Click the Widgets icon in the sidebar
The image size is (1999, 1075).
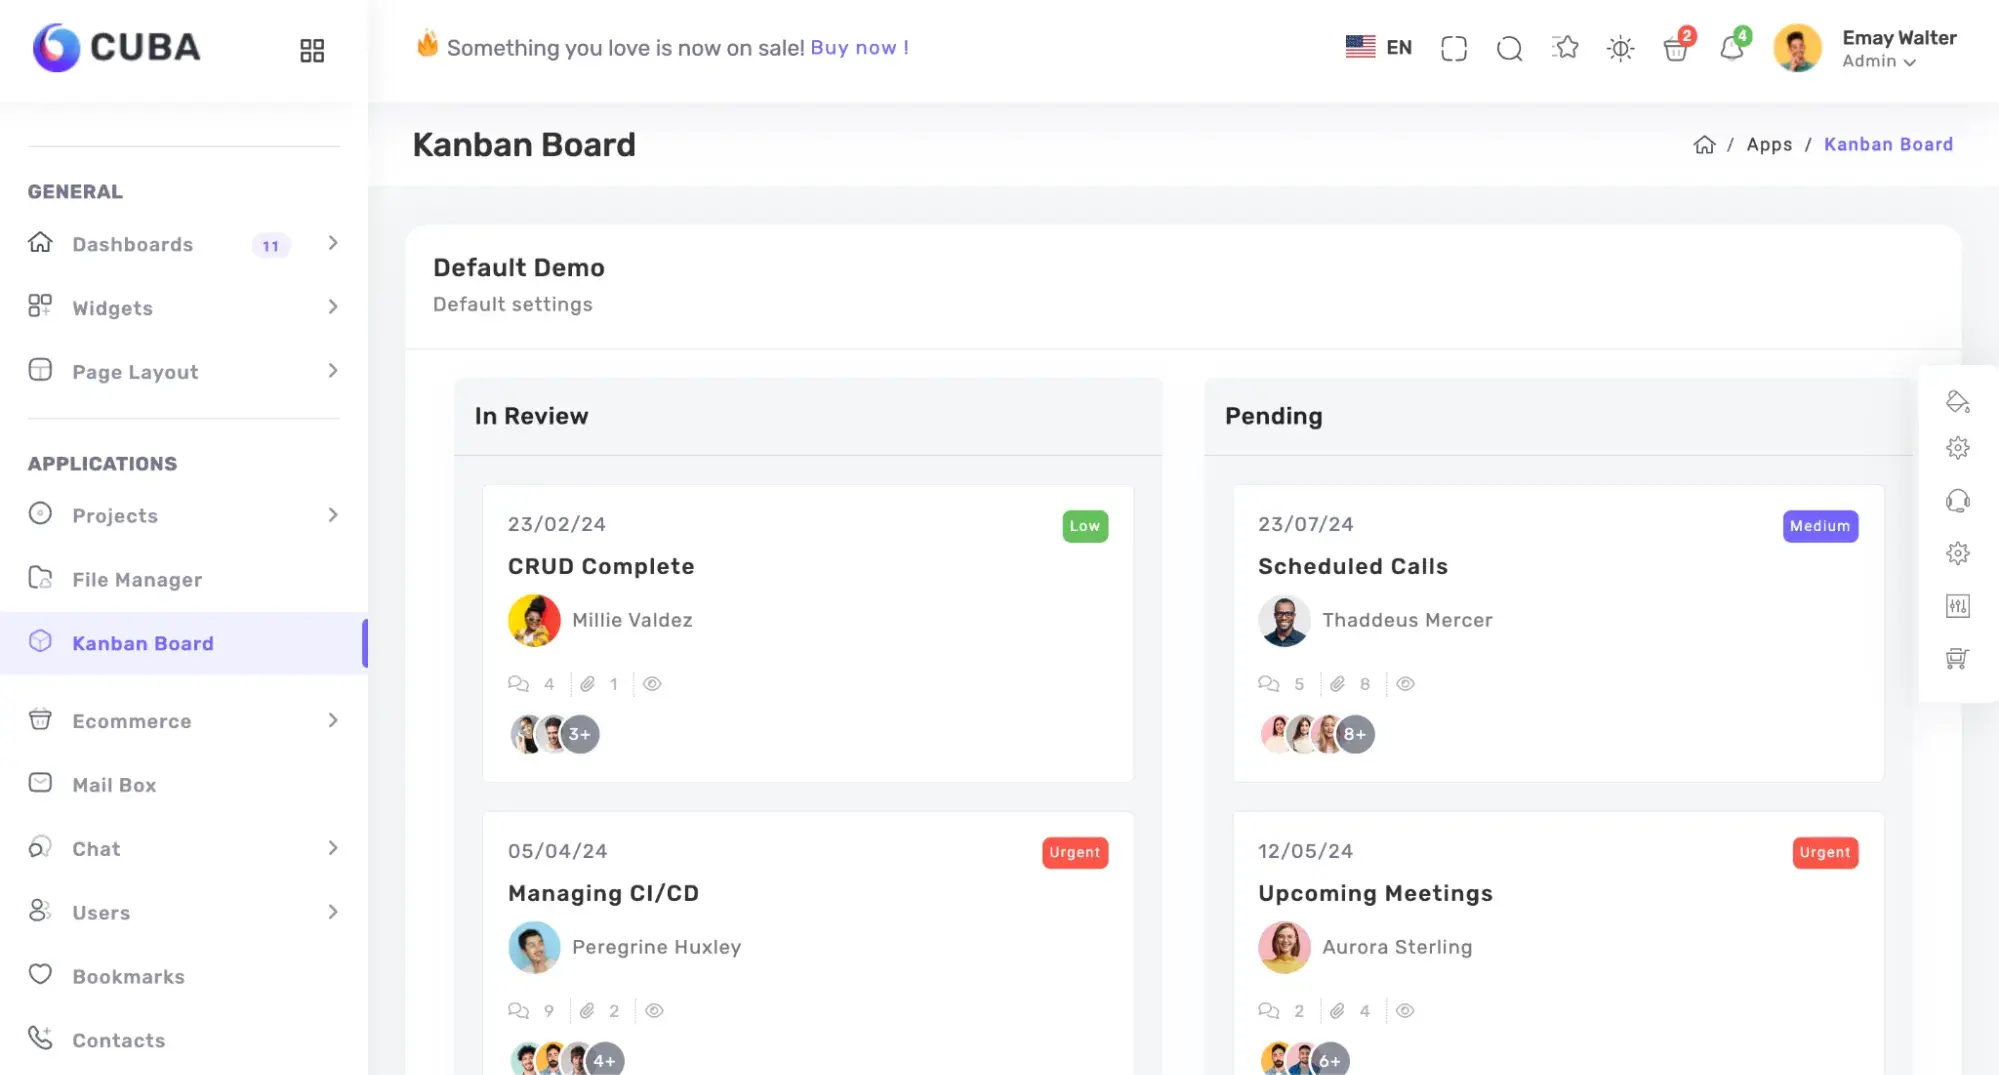point(40,306)
